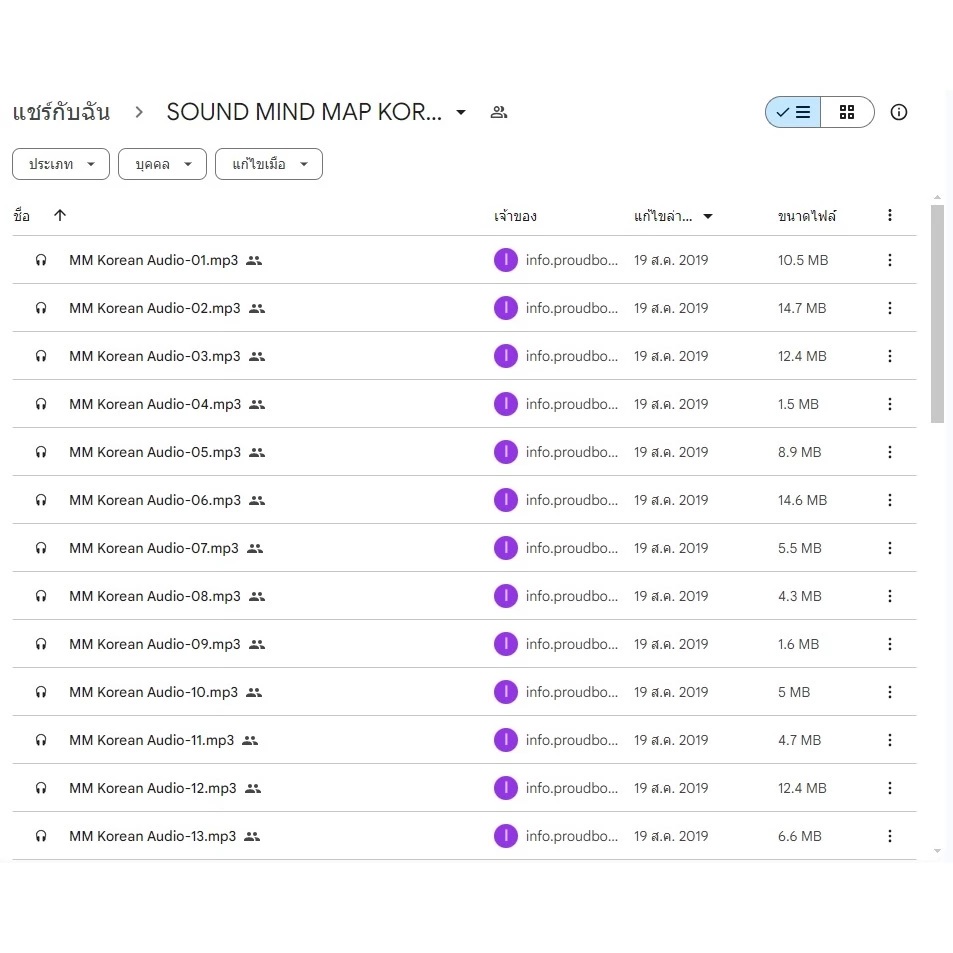Image resolution: width=953 pixels, height=953 pixels.
Task: Expand the บุคคล filter dropdown
Action: tap(162, 164)
